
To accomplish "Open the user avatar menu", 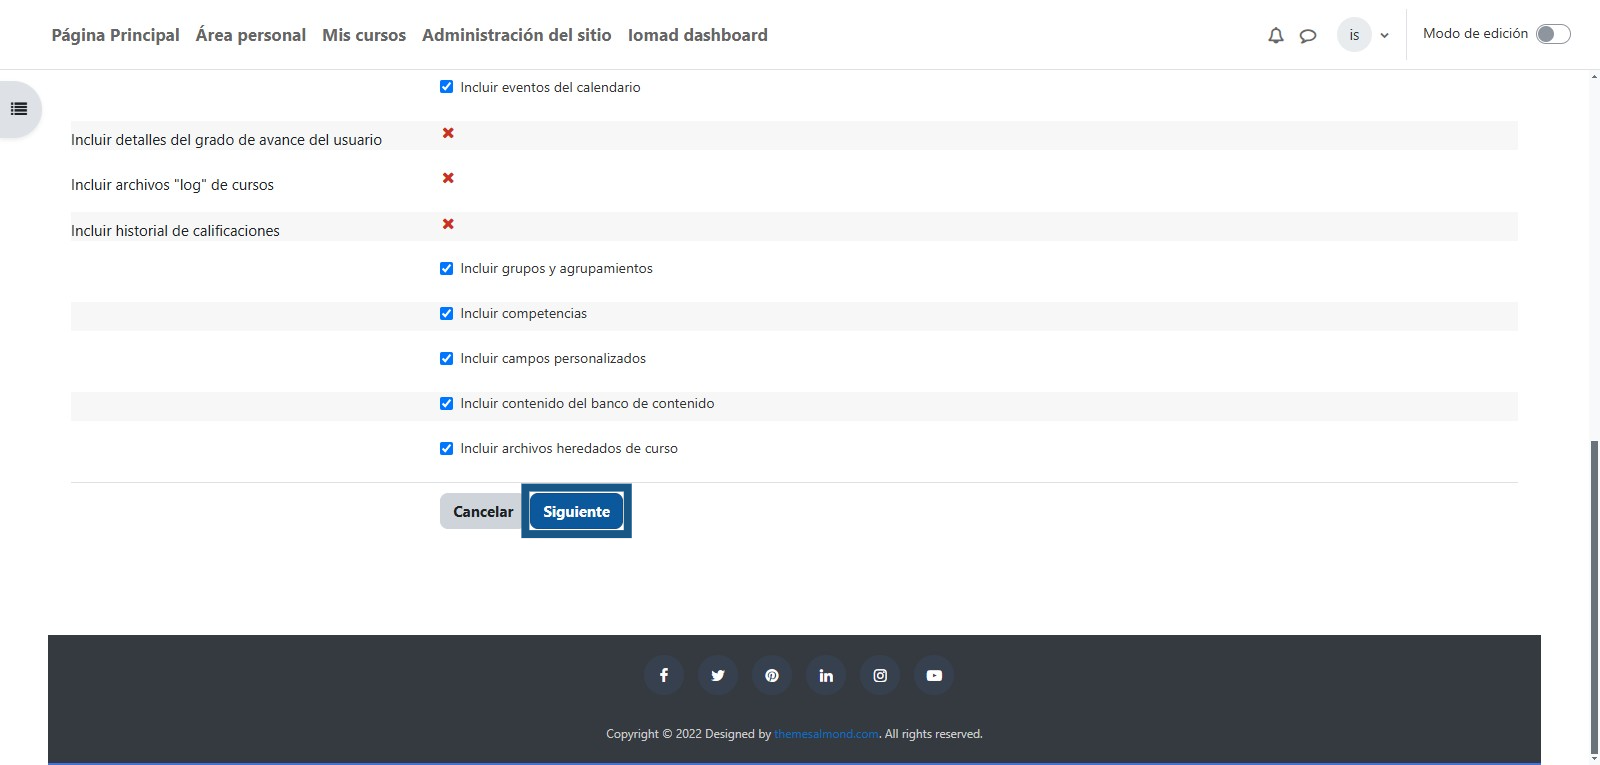I will click(x=1354, y=35).
